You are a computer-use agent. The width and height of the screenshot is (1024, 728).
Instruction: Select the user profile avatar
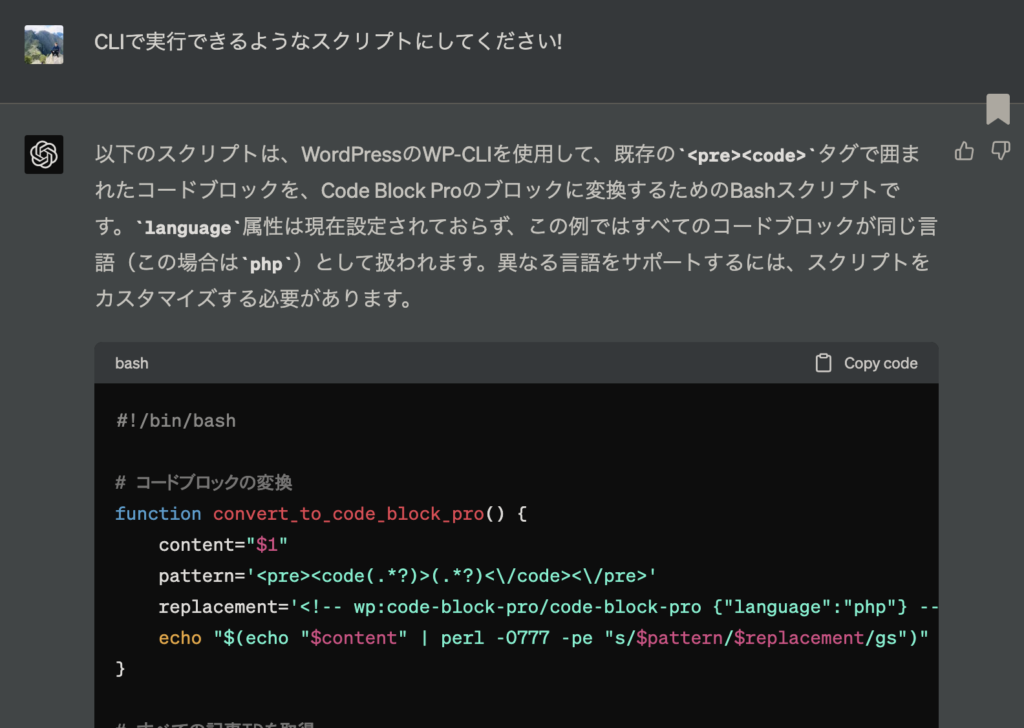[x=44, y=45]
